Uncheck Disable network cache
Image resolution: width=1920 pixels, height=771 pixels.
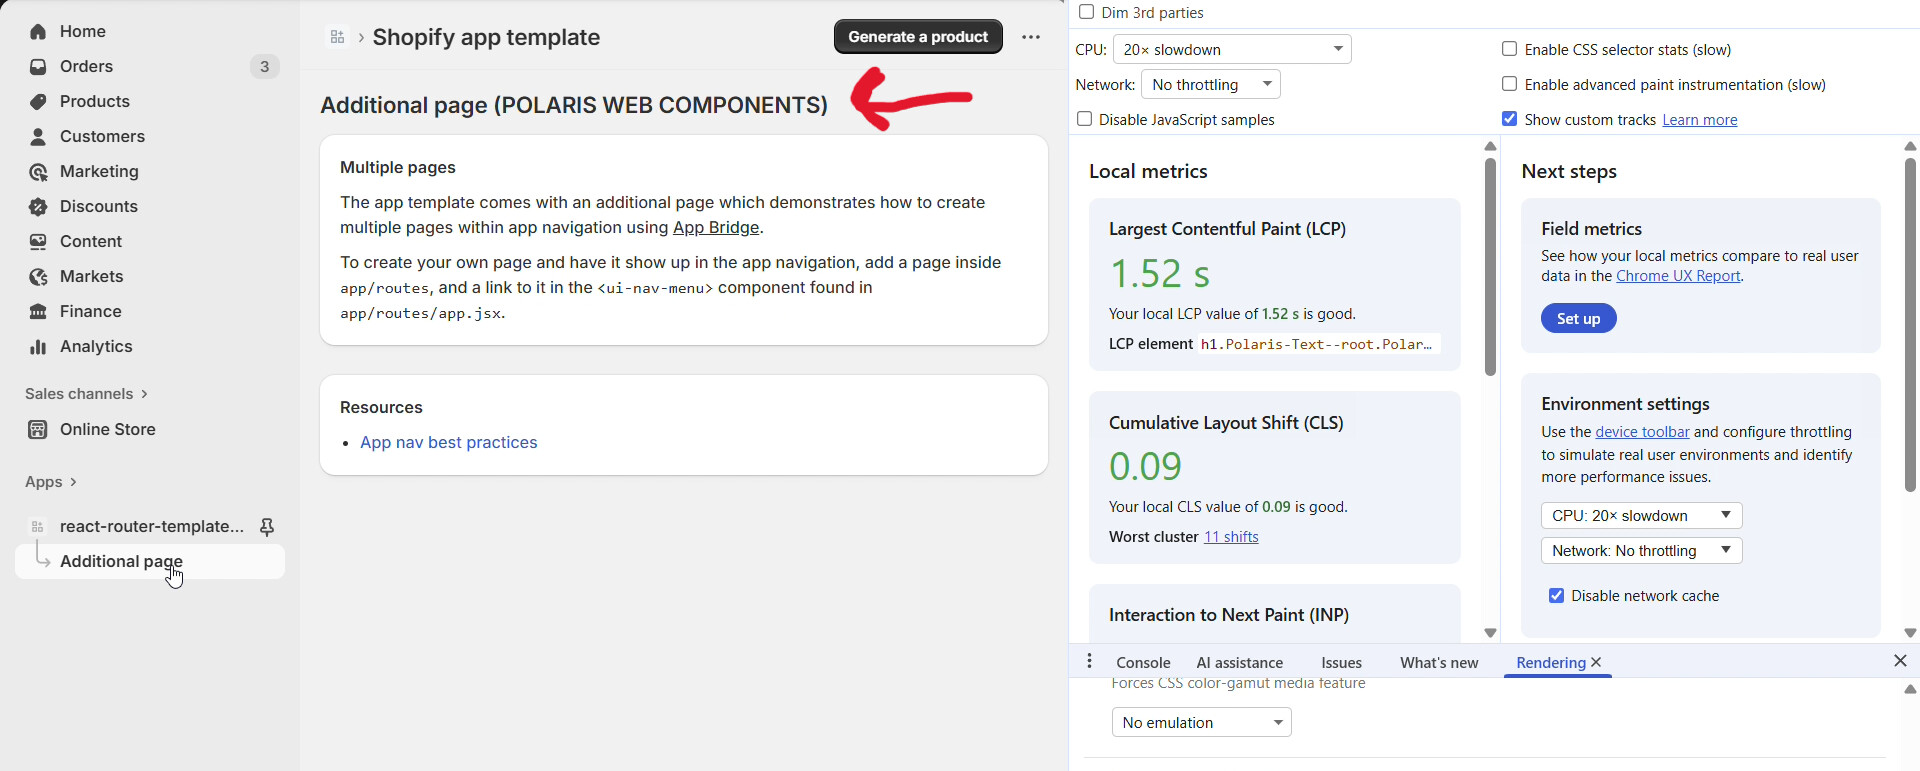click(x=1556, y=596)
